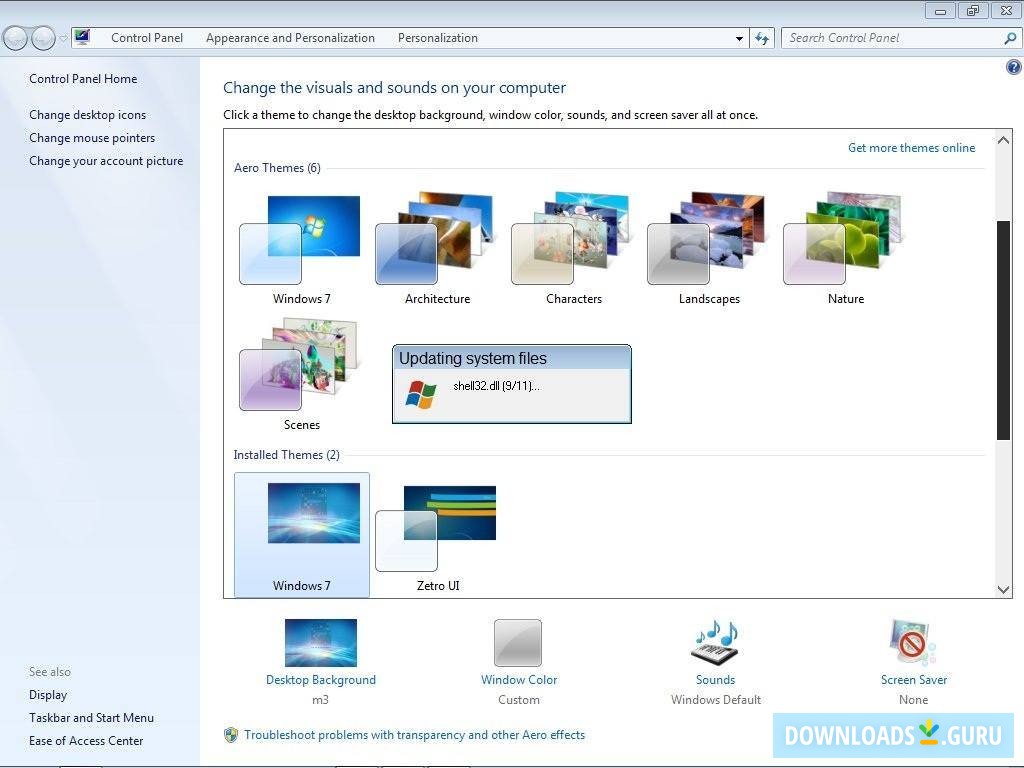The image size is (1024, 768).
Task: Click the troubleshoot shield icon near the bottom
Action: (231, 735)
